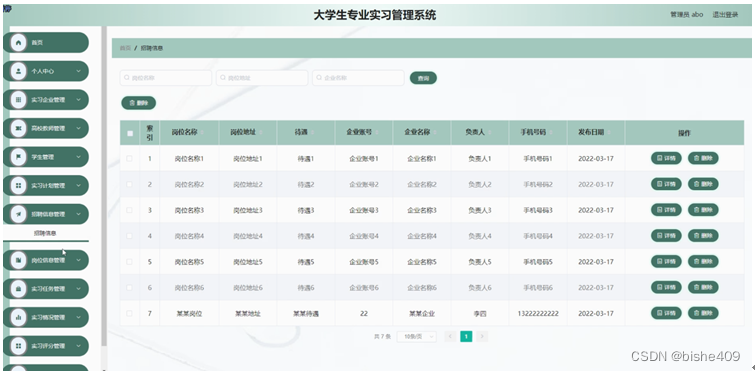Go to 首页 via the breadcrumb
The width and height of the screenshot is (755, 371).
coord(125,48)
